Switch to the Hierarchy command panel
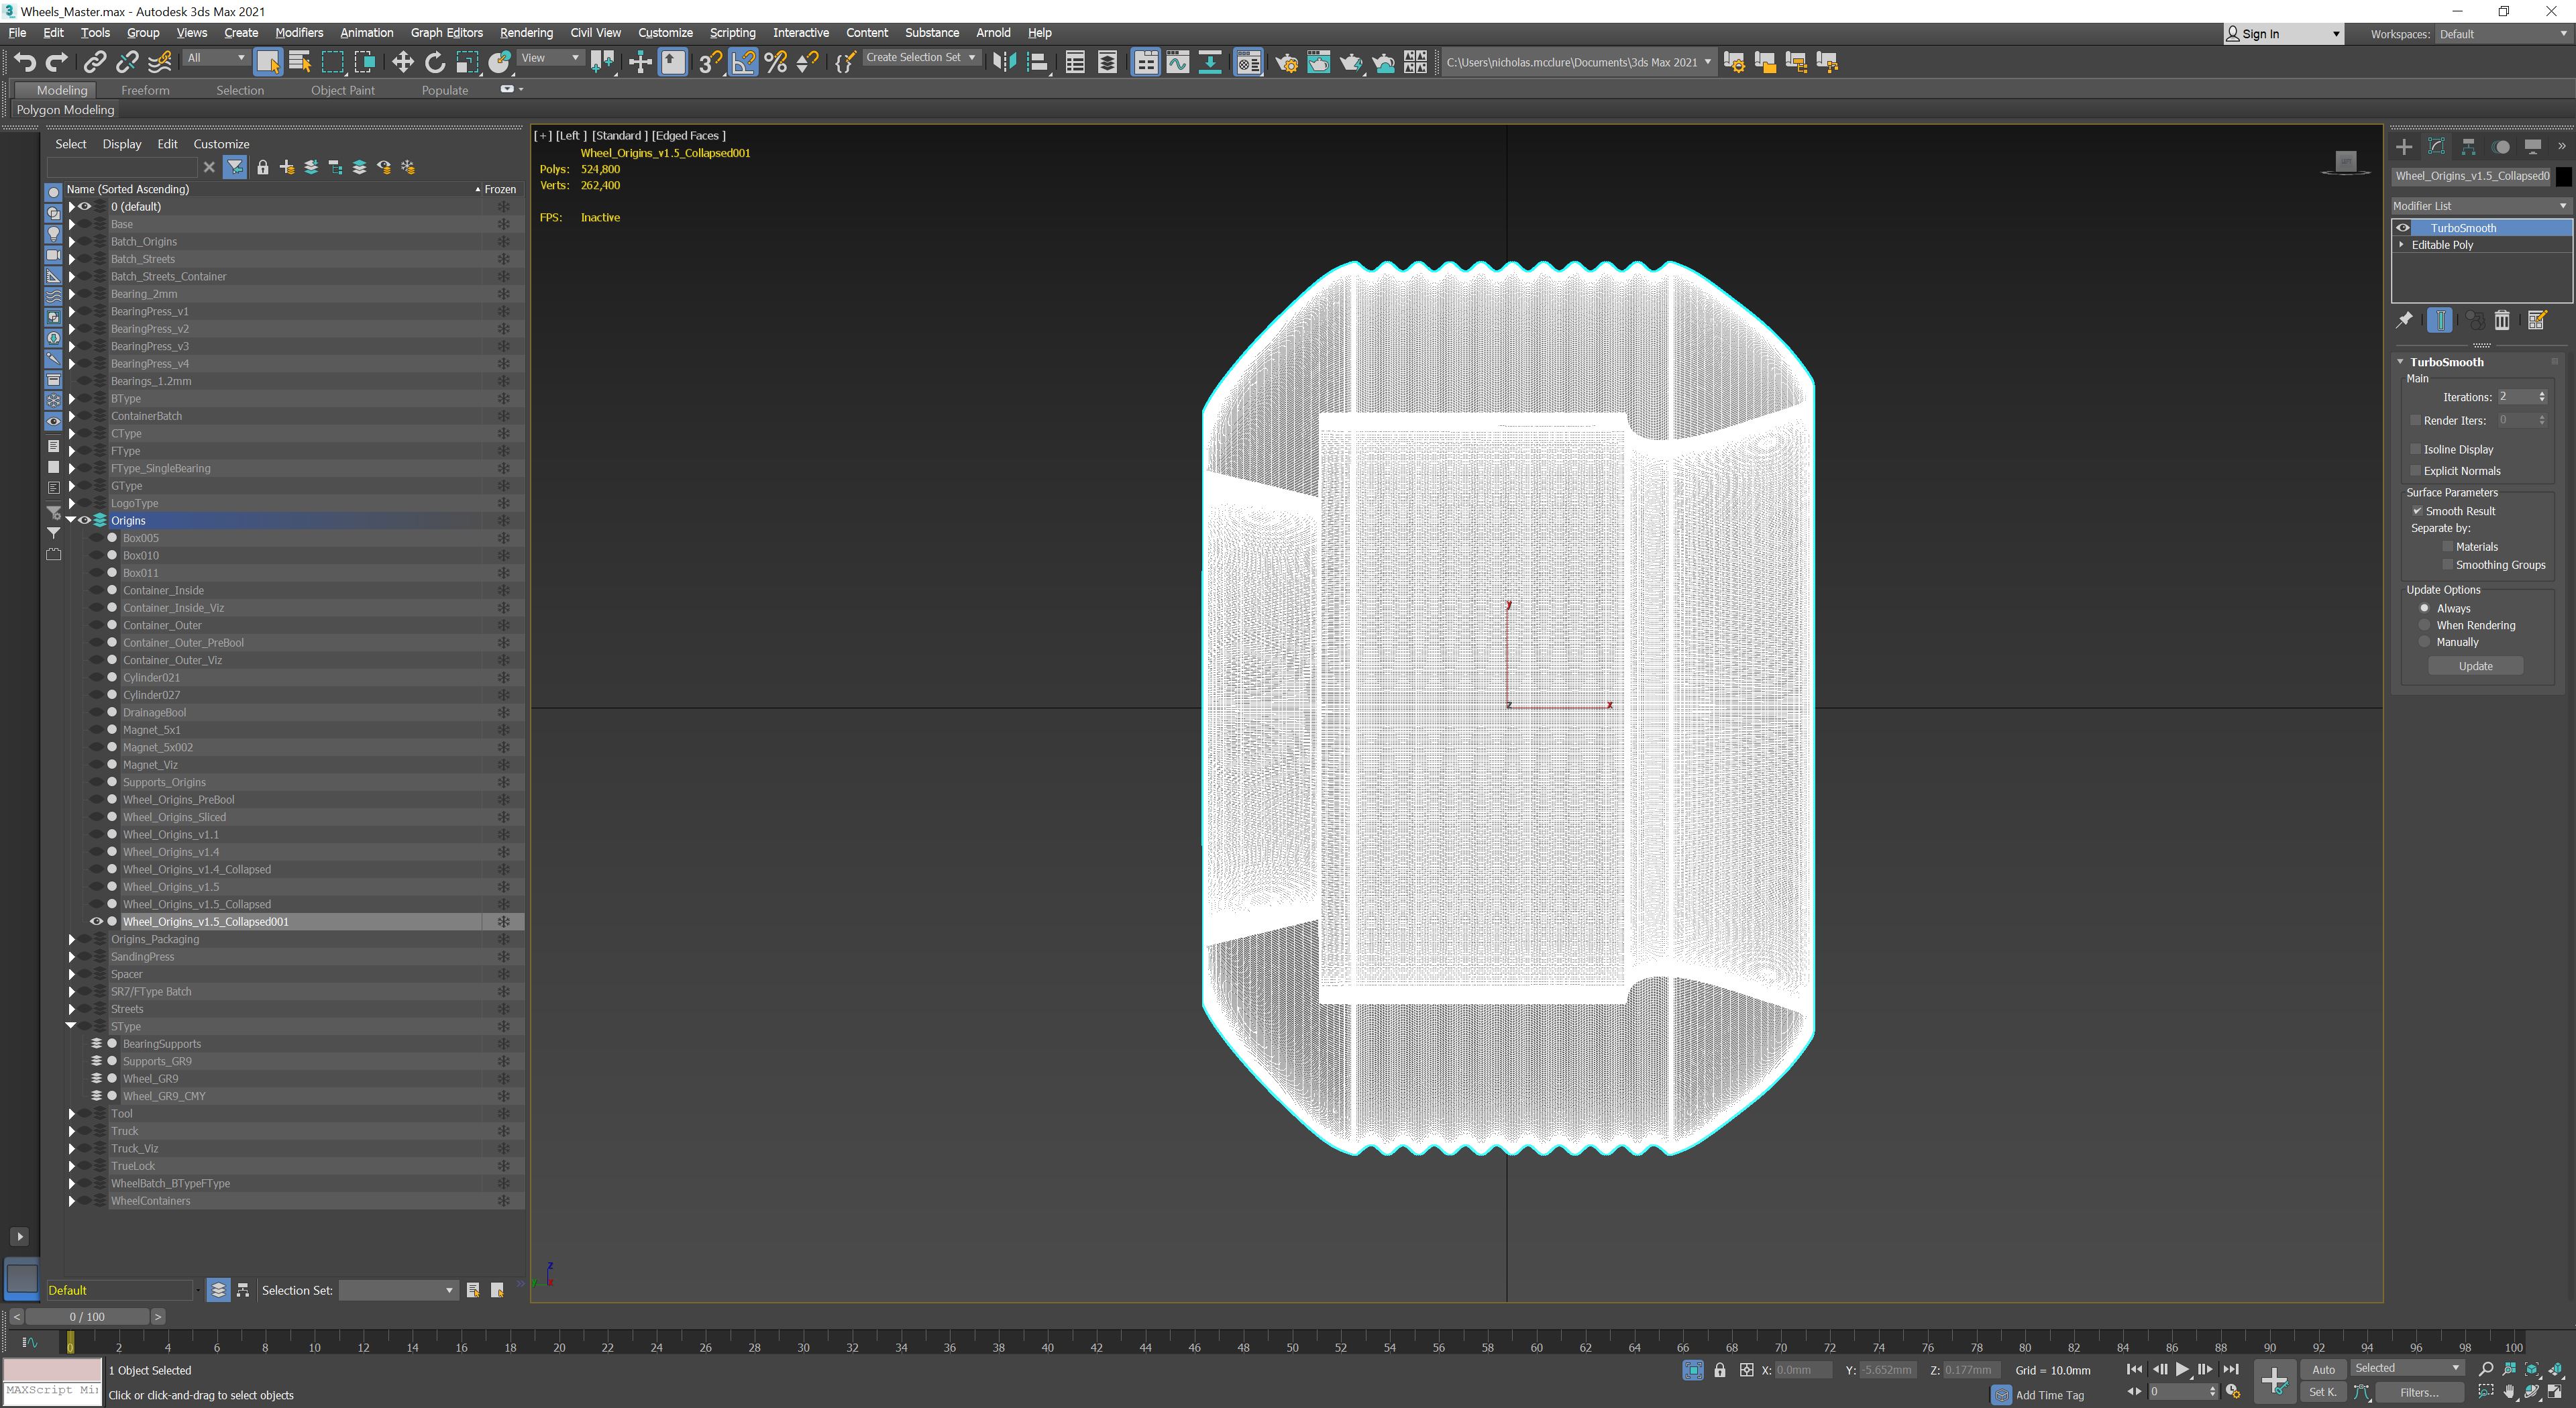Image resolution: width=2576 pixels, height=1408 pixels. tap(2469, 147)
